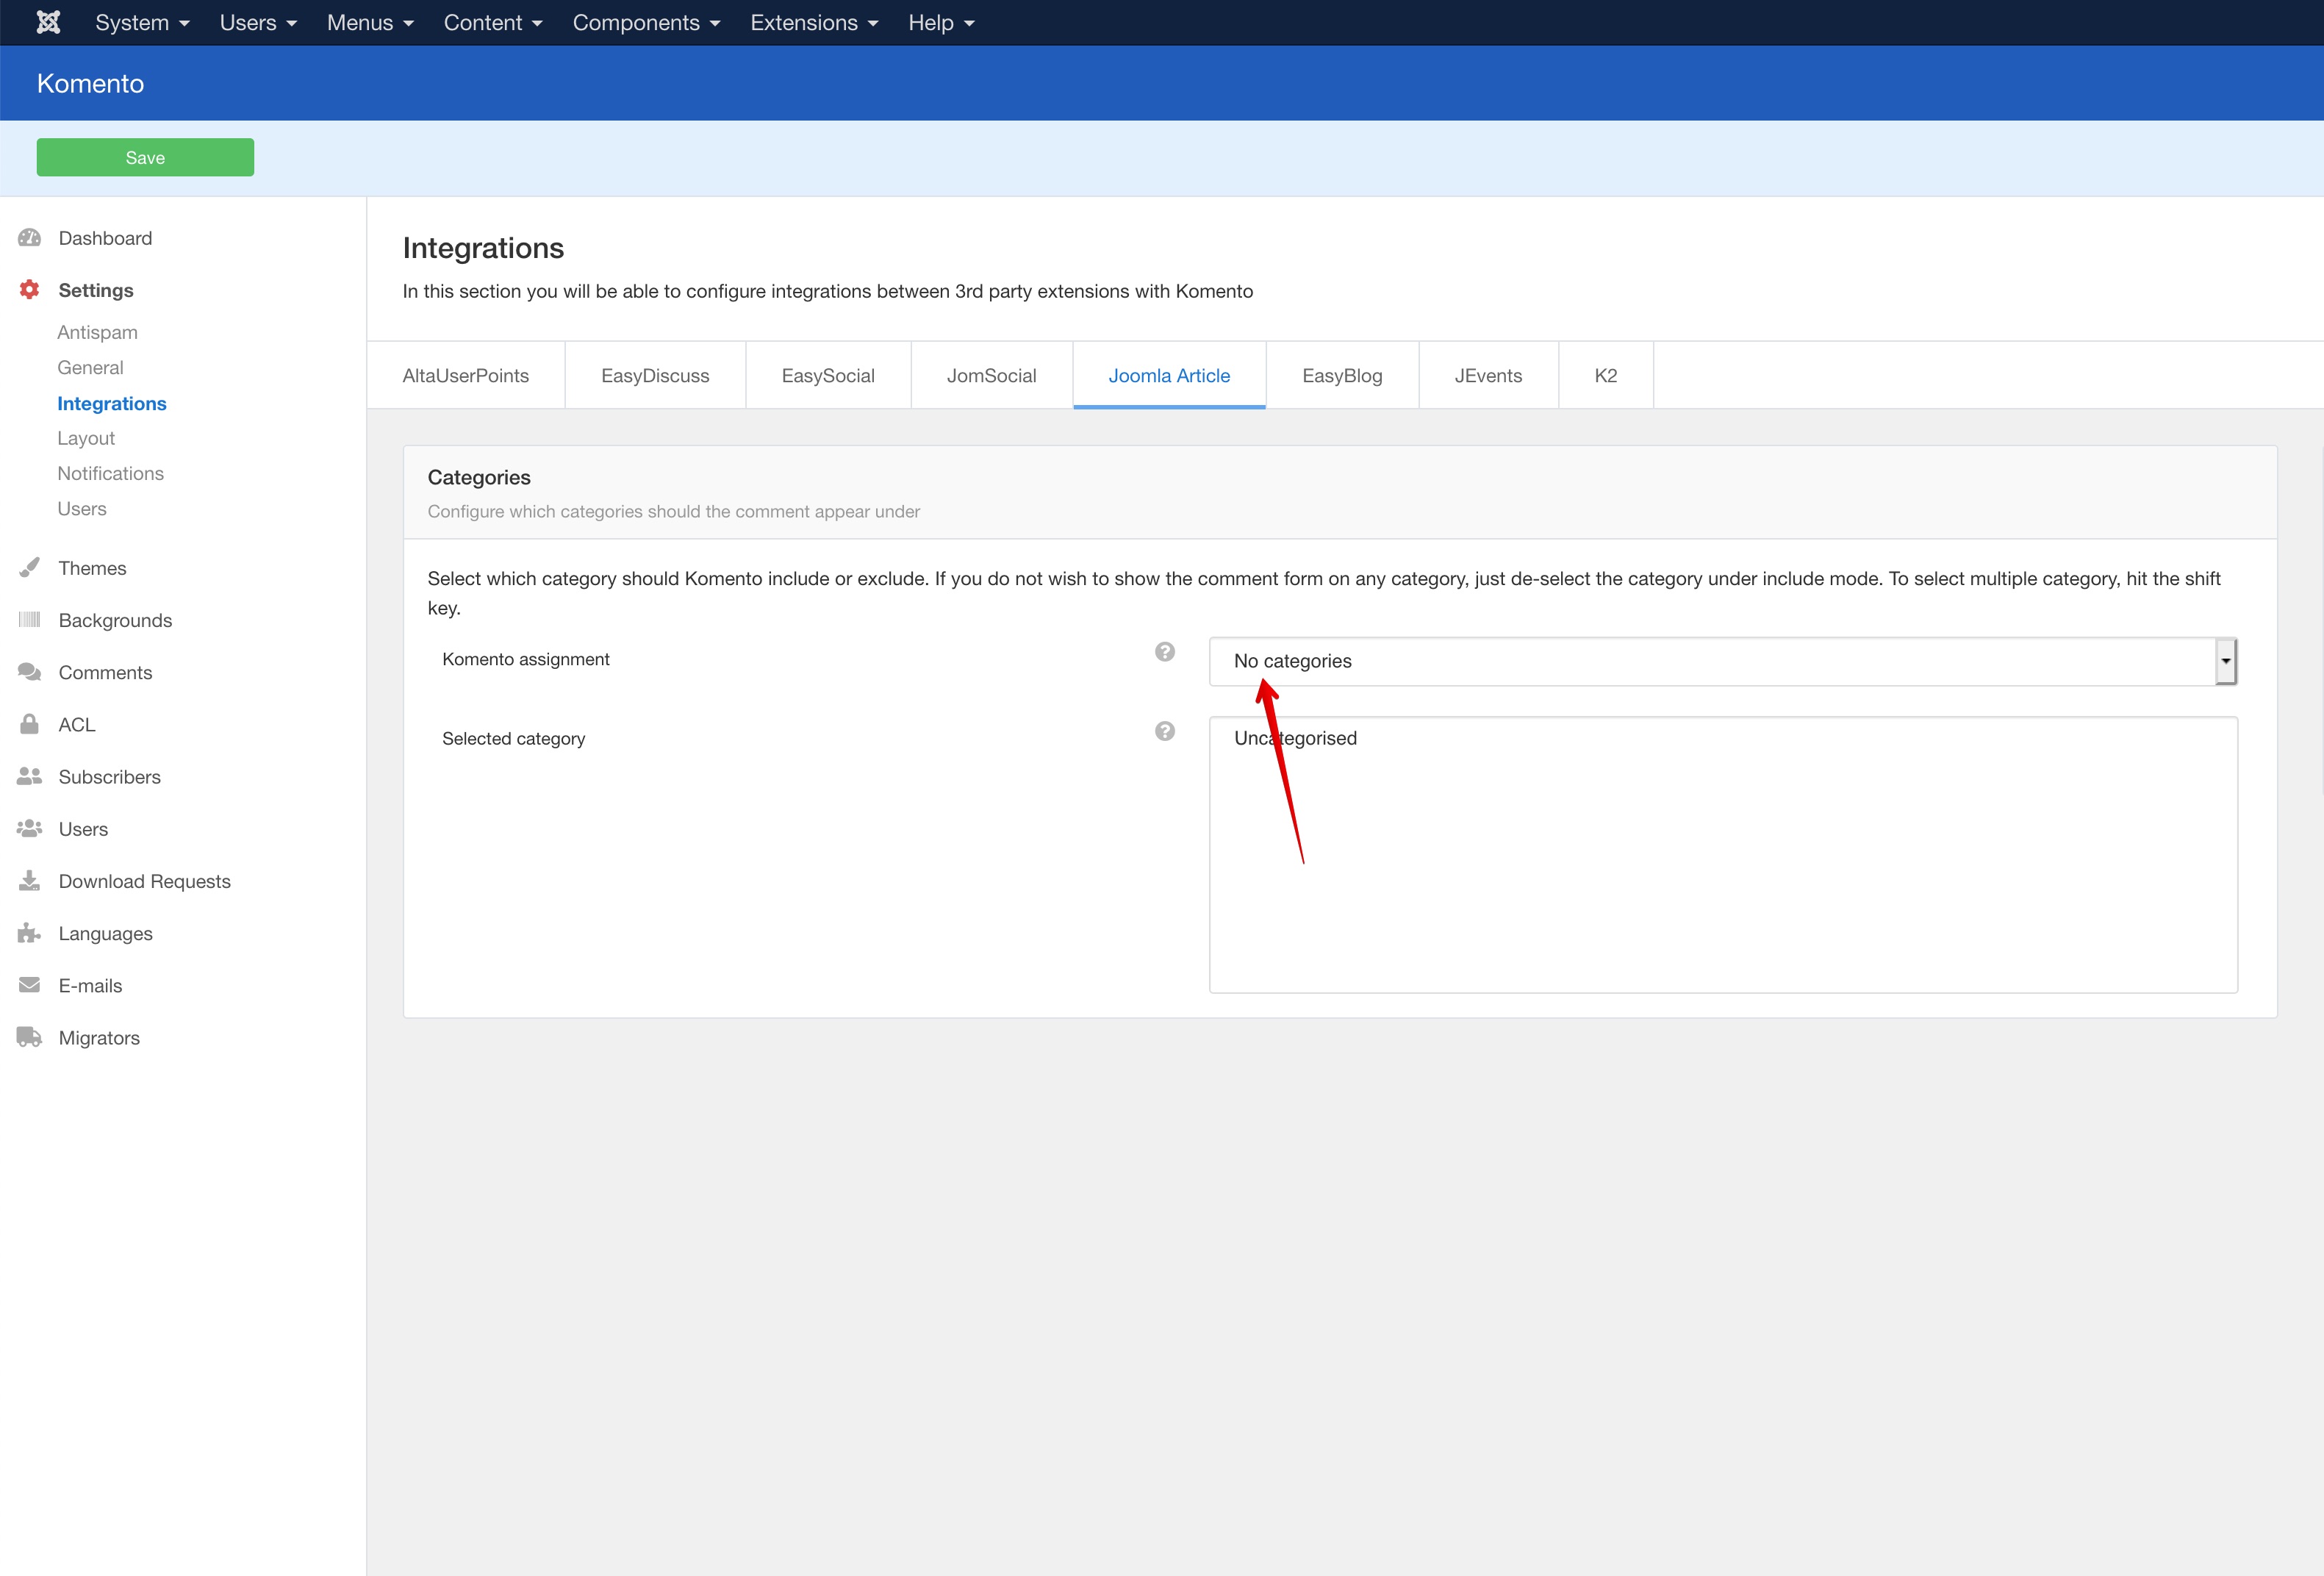Click the Backgrounds icon in sidebar

click(x=30, y=620)
